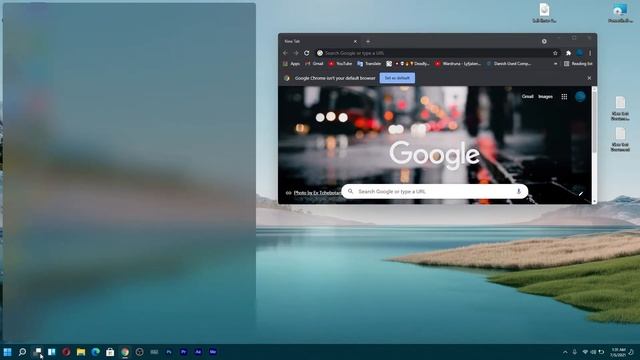Start voice search with microphone icon
The image size is (640, 360).
tap(519, 191)
